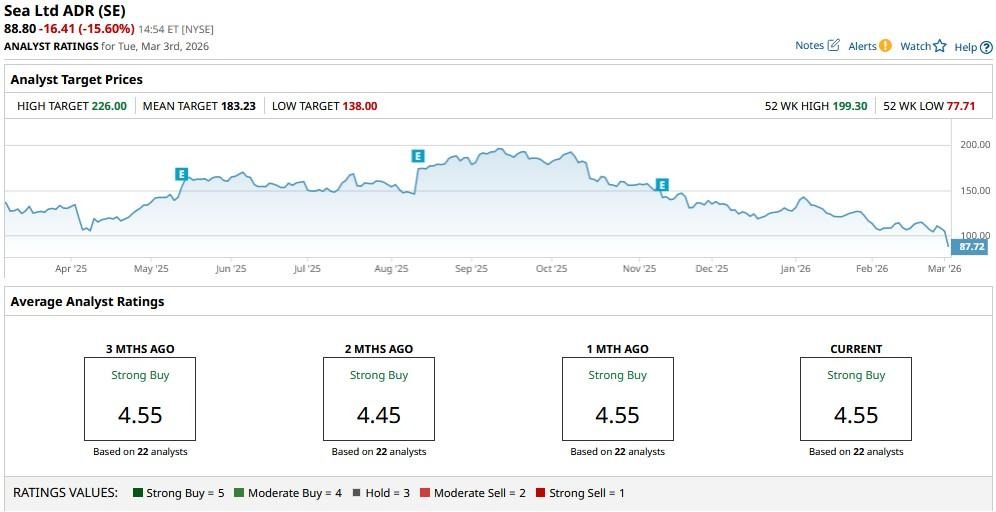The width and height of the screenshot is (996, 512).
Task: Open the Help link
Action: pyautogui.click(x=966, y=47)
